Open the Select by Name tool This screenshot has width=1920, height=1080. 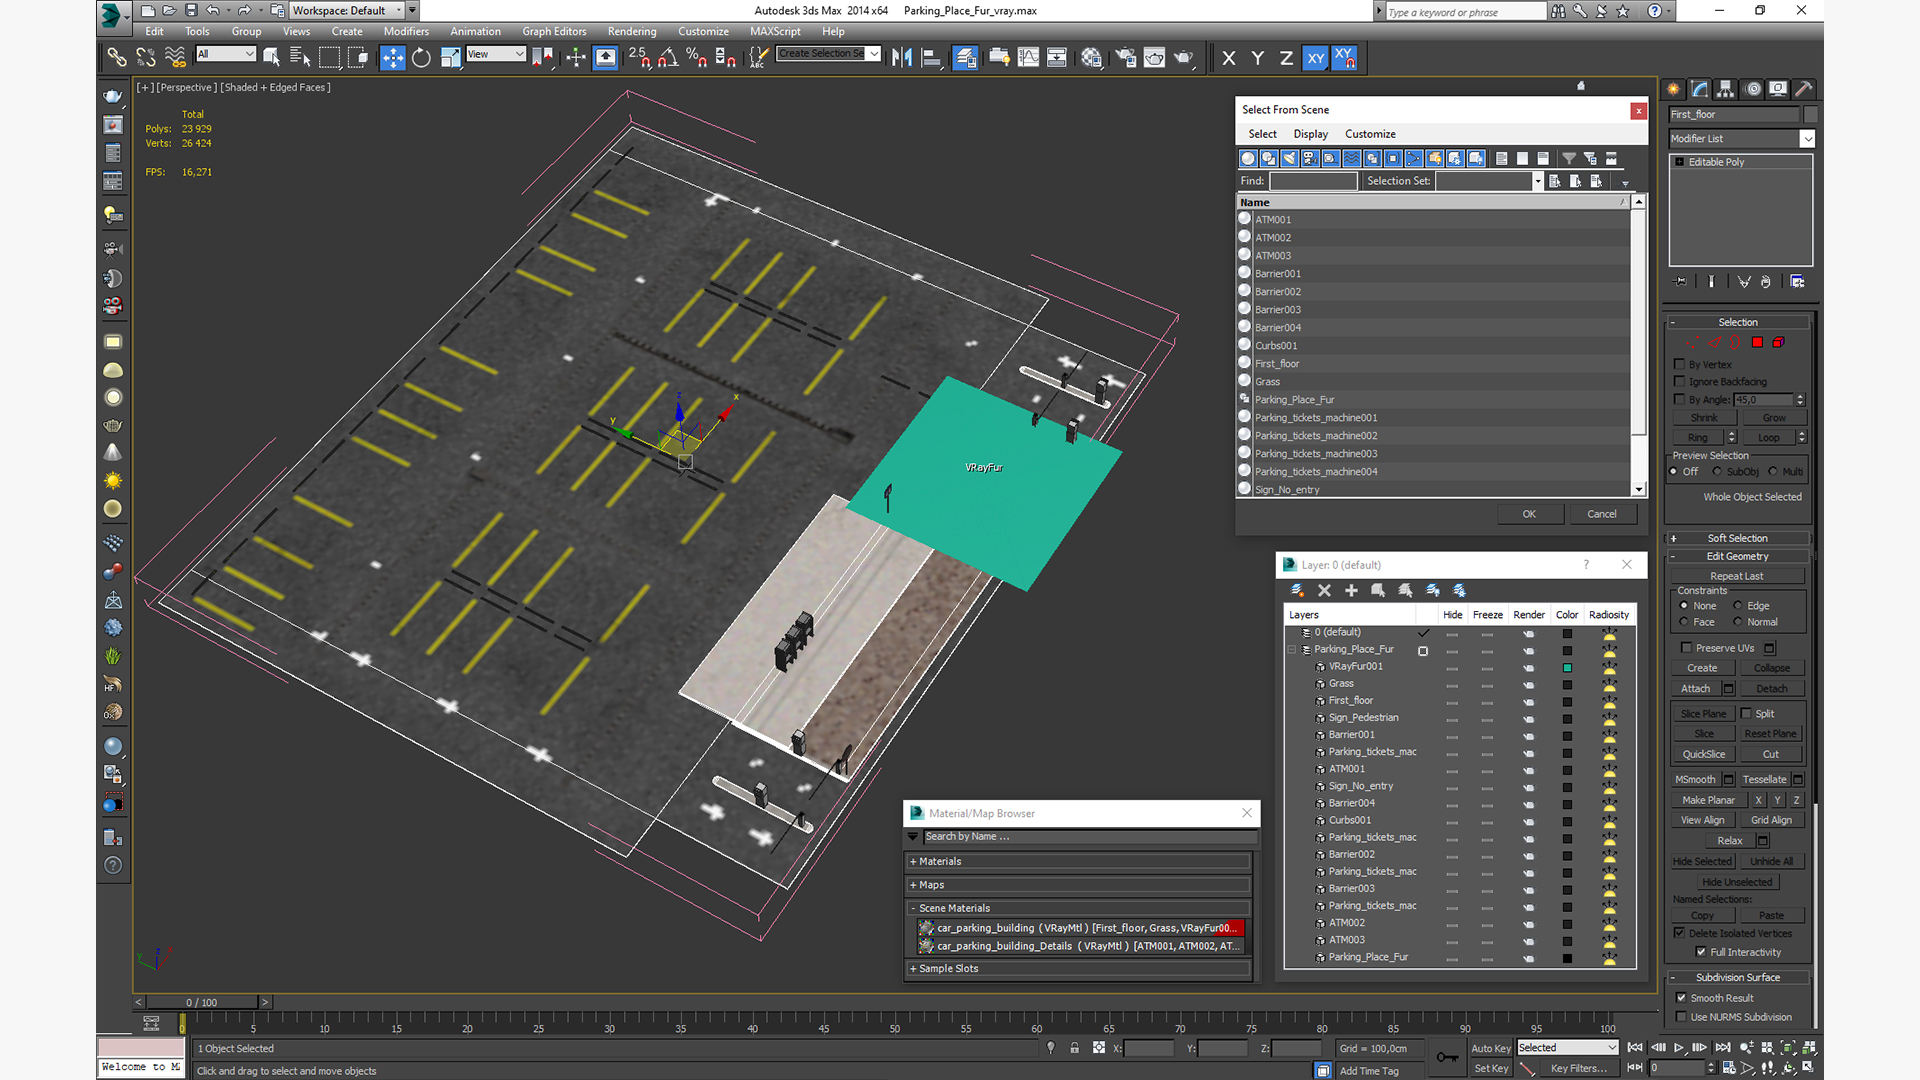pos(300,58)
